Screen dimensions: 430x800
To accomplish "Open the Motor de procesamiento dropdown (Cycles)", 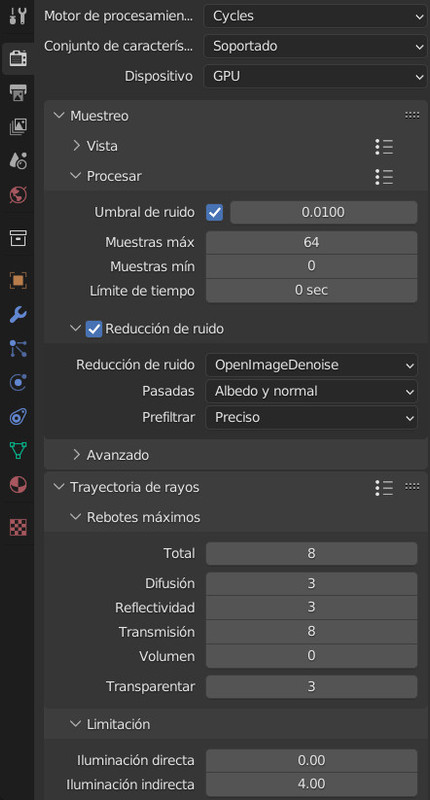I will coord(315,16).
